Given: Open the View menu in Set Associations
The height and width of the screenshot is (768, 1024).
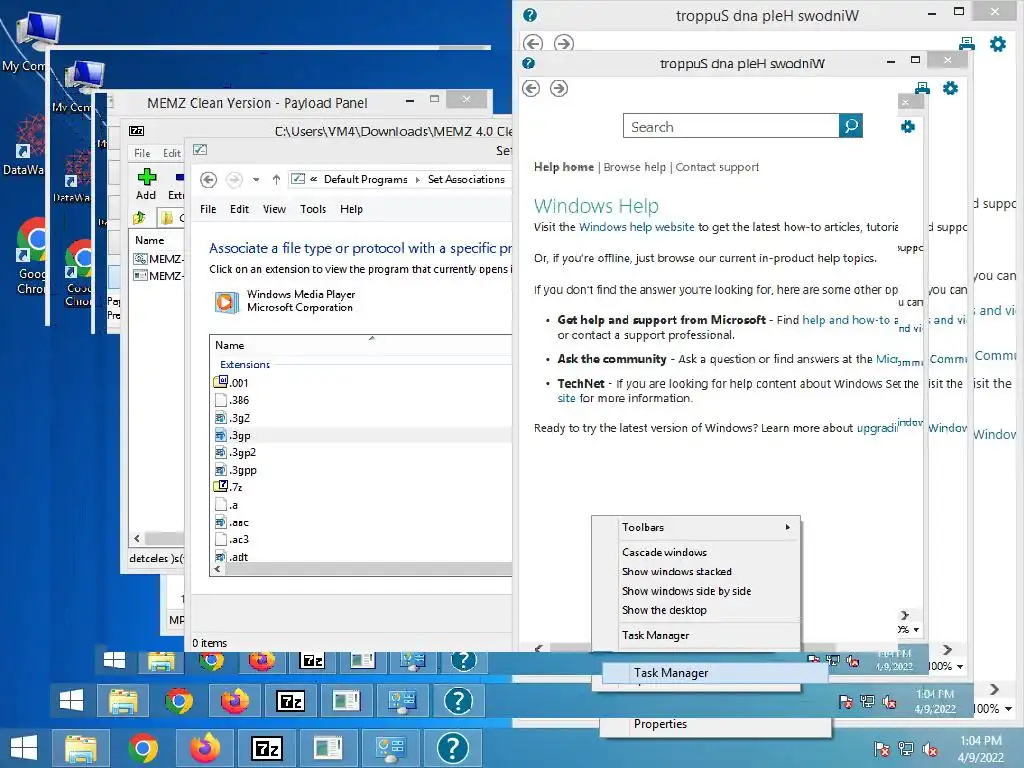Looking at the screenshot, I should pos(274,209).
